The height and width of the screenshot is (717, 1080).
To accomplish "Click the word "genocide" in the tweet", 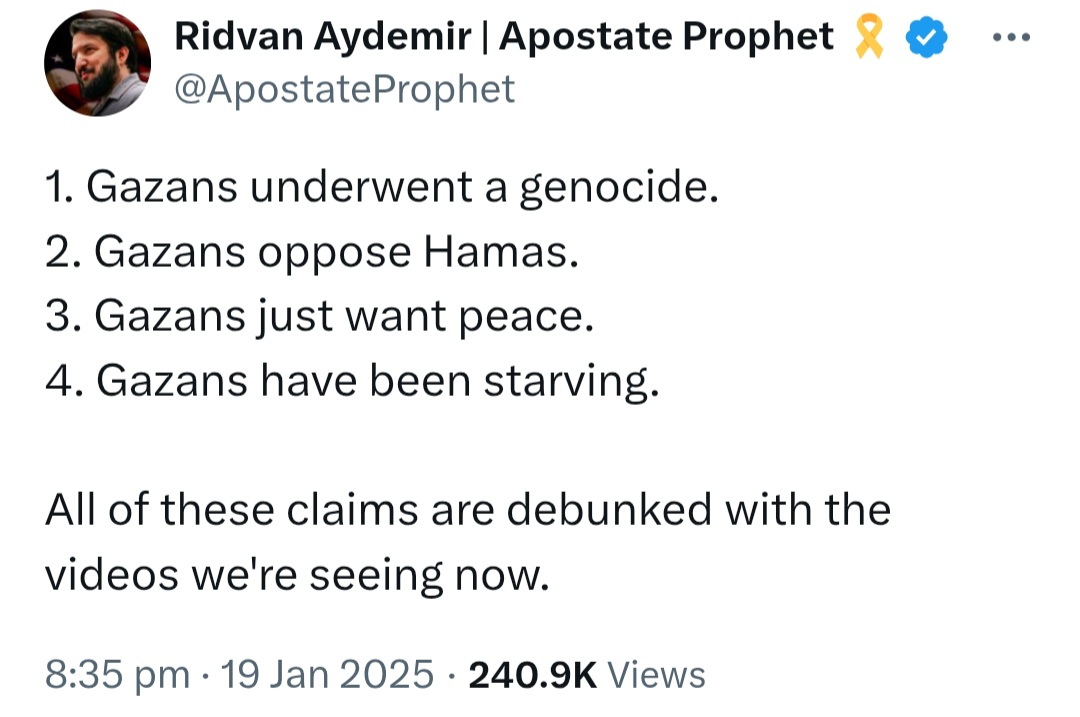I will click(x=613, y=189).
